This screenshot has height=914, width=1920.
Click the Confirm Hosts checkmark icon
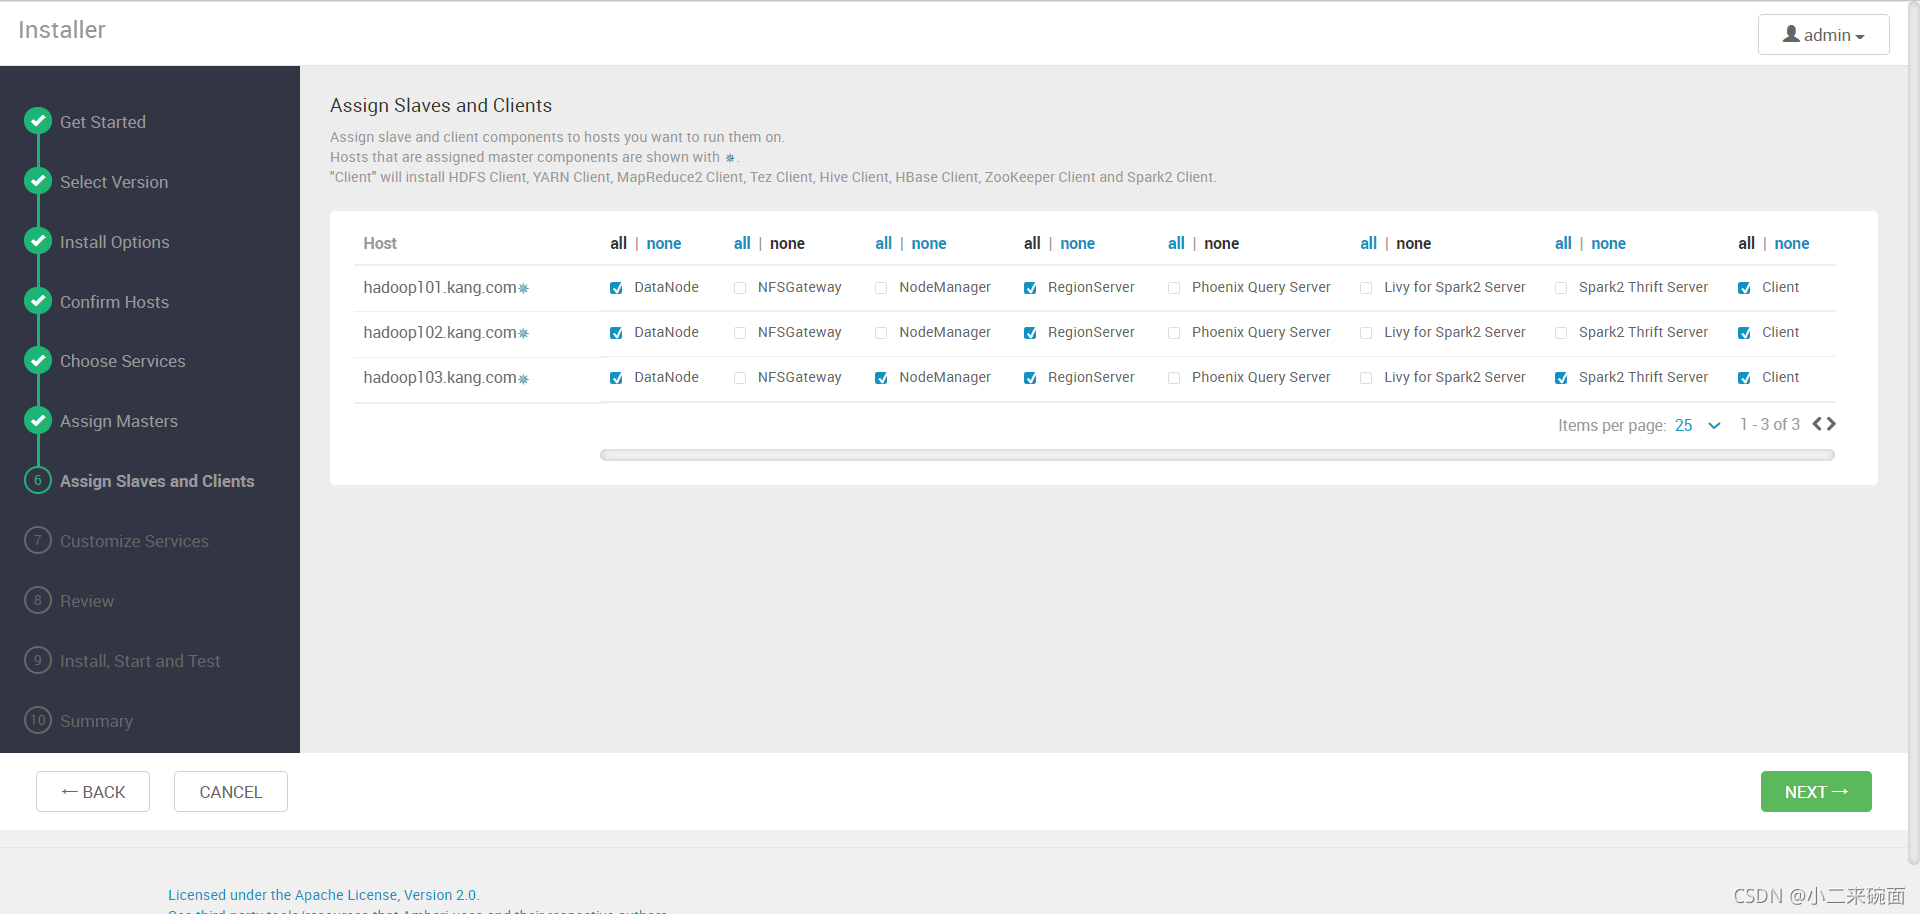38,301
